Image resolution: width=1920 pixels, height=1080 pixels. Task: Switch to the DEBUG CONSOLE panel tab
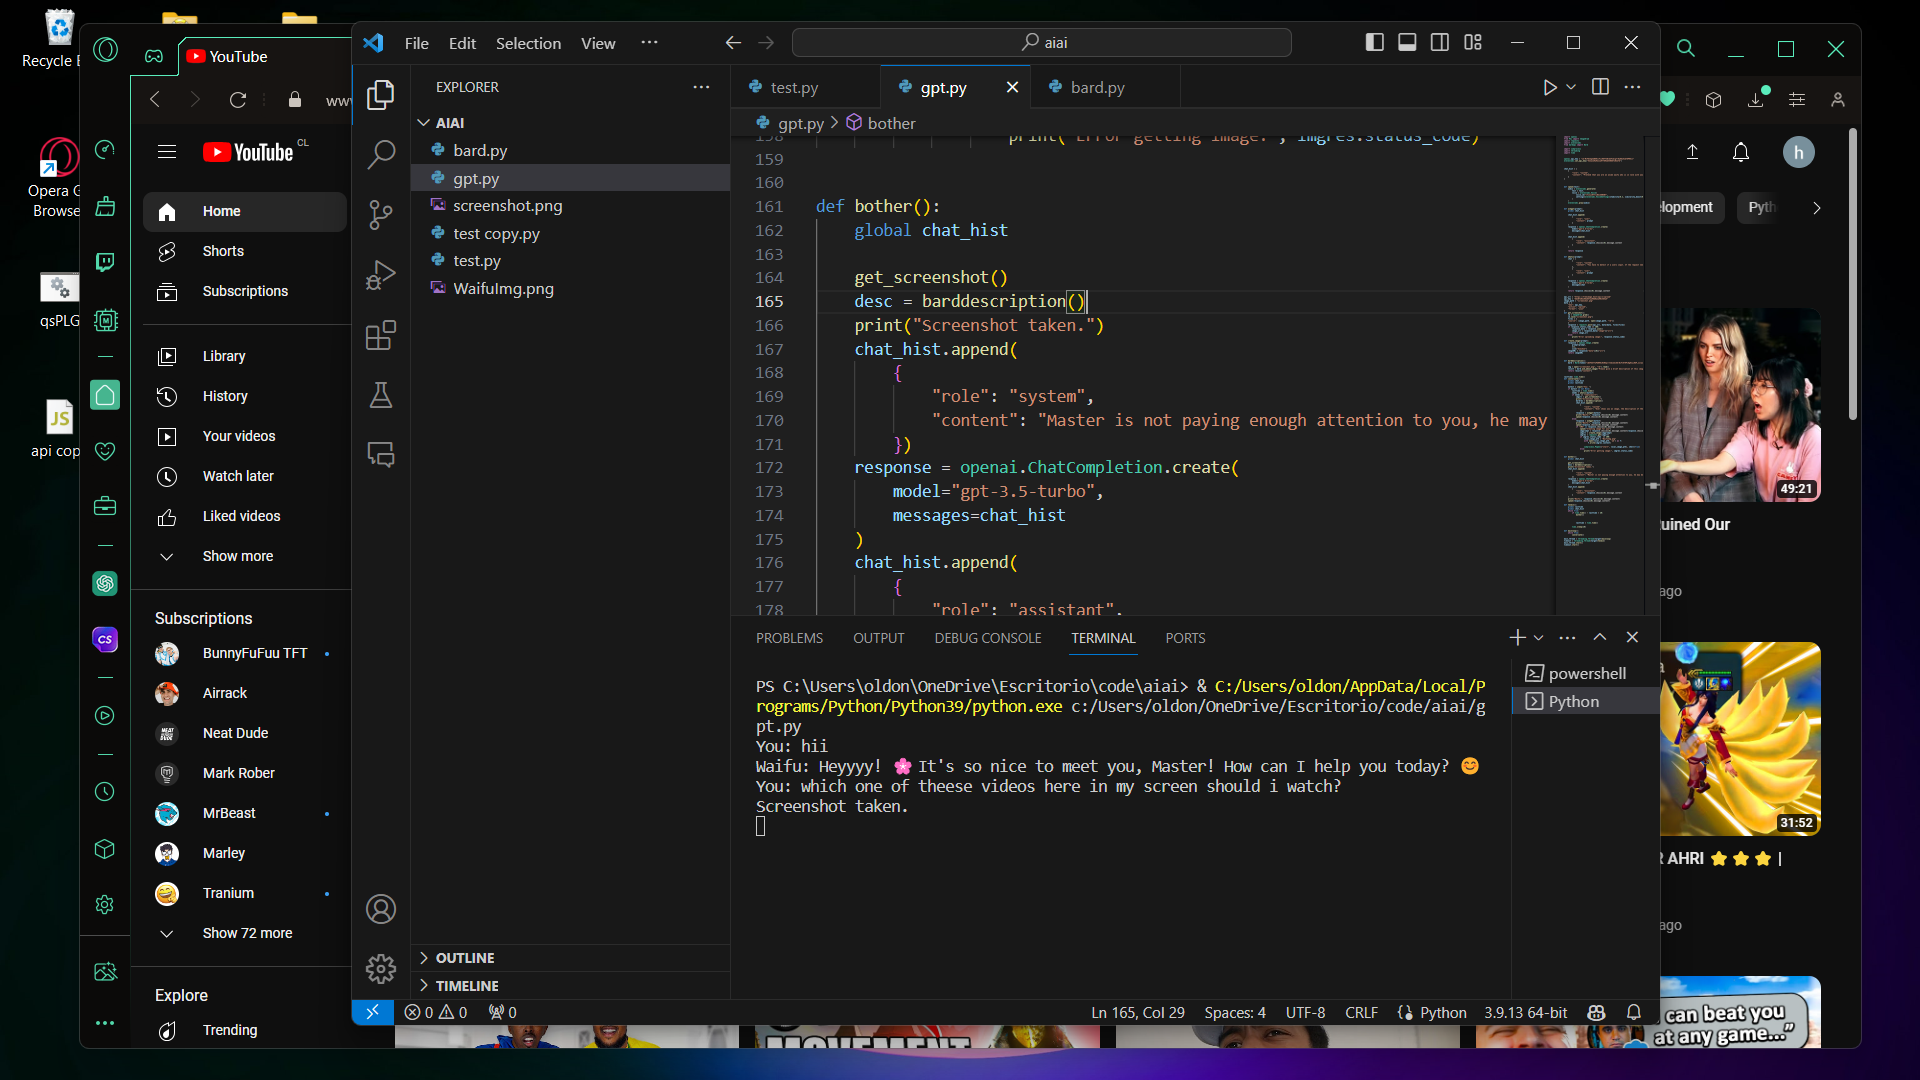pos(987,638)
